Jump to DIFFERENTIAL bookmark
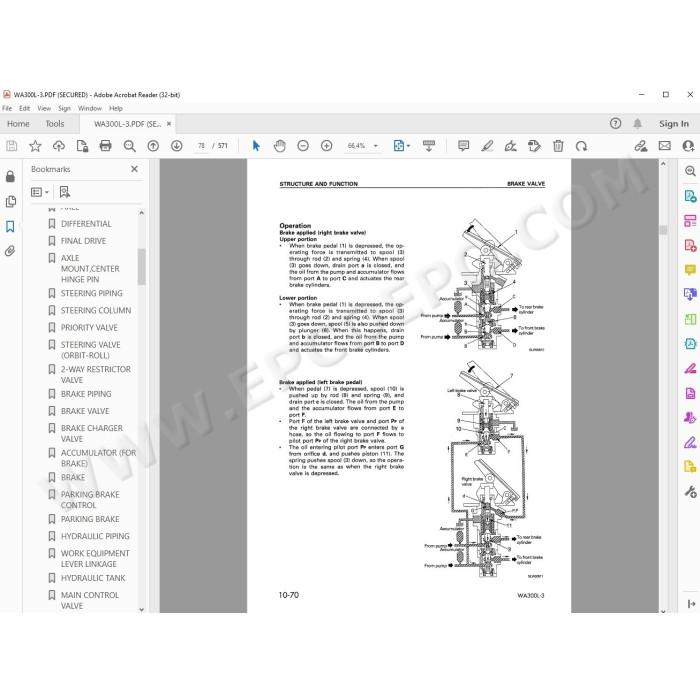 (x=86, y=224)
